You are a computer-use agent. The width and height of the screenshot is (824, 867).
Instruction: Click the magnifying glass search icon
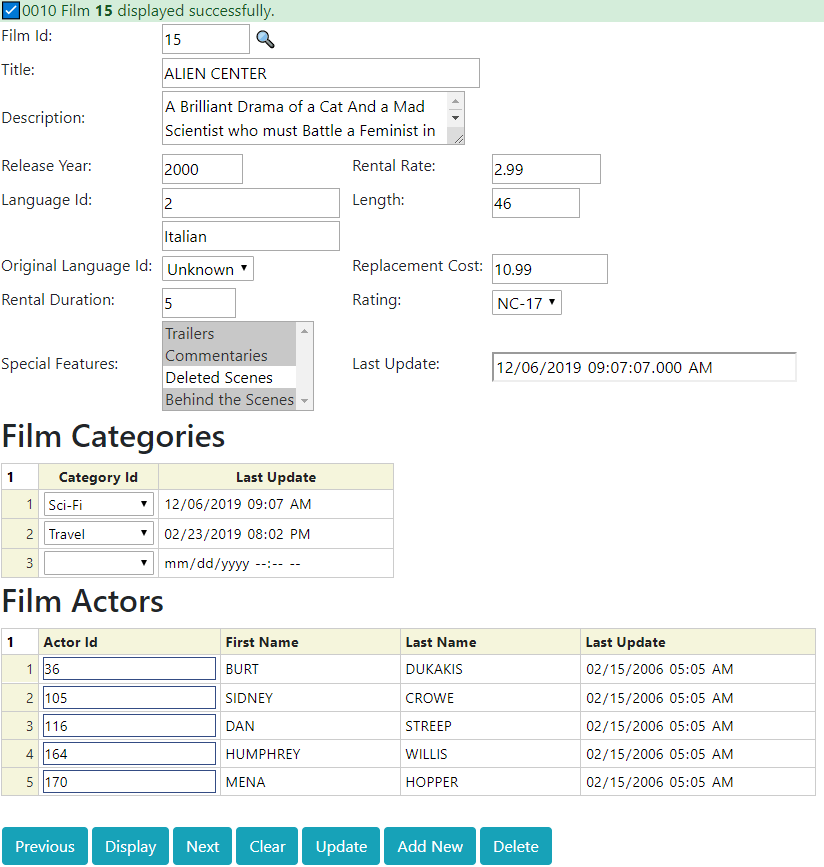click(x=264, y=39)
